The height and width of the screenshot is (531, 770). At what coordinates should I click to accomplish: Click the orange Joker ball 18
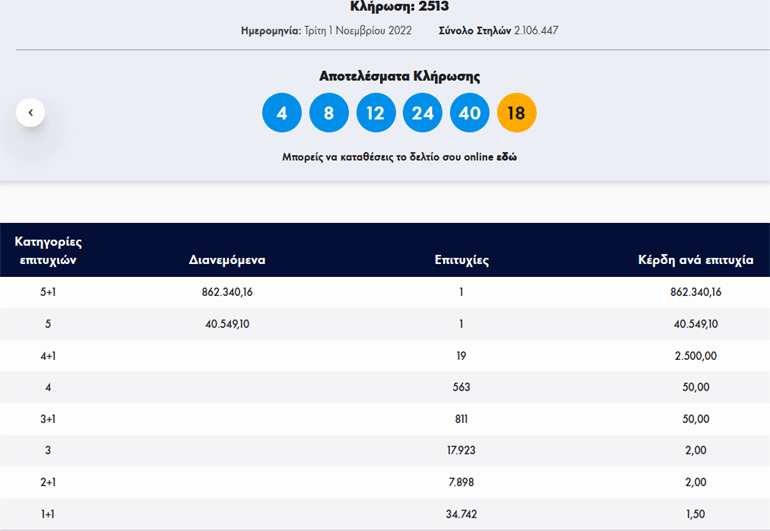coord(516,113)
